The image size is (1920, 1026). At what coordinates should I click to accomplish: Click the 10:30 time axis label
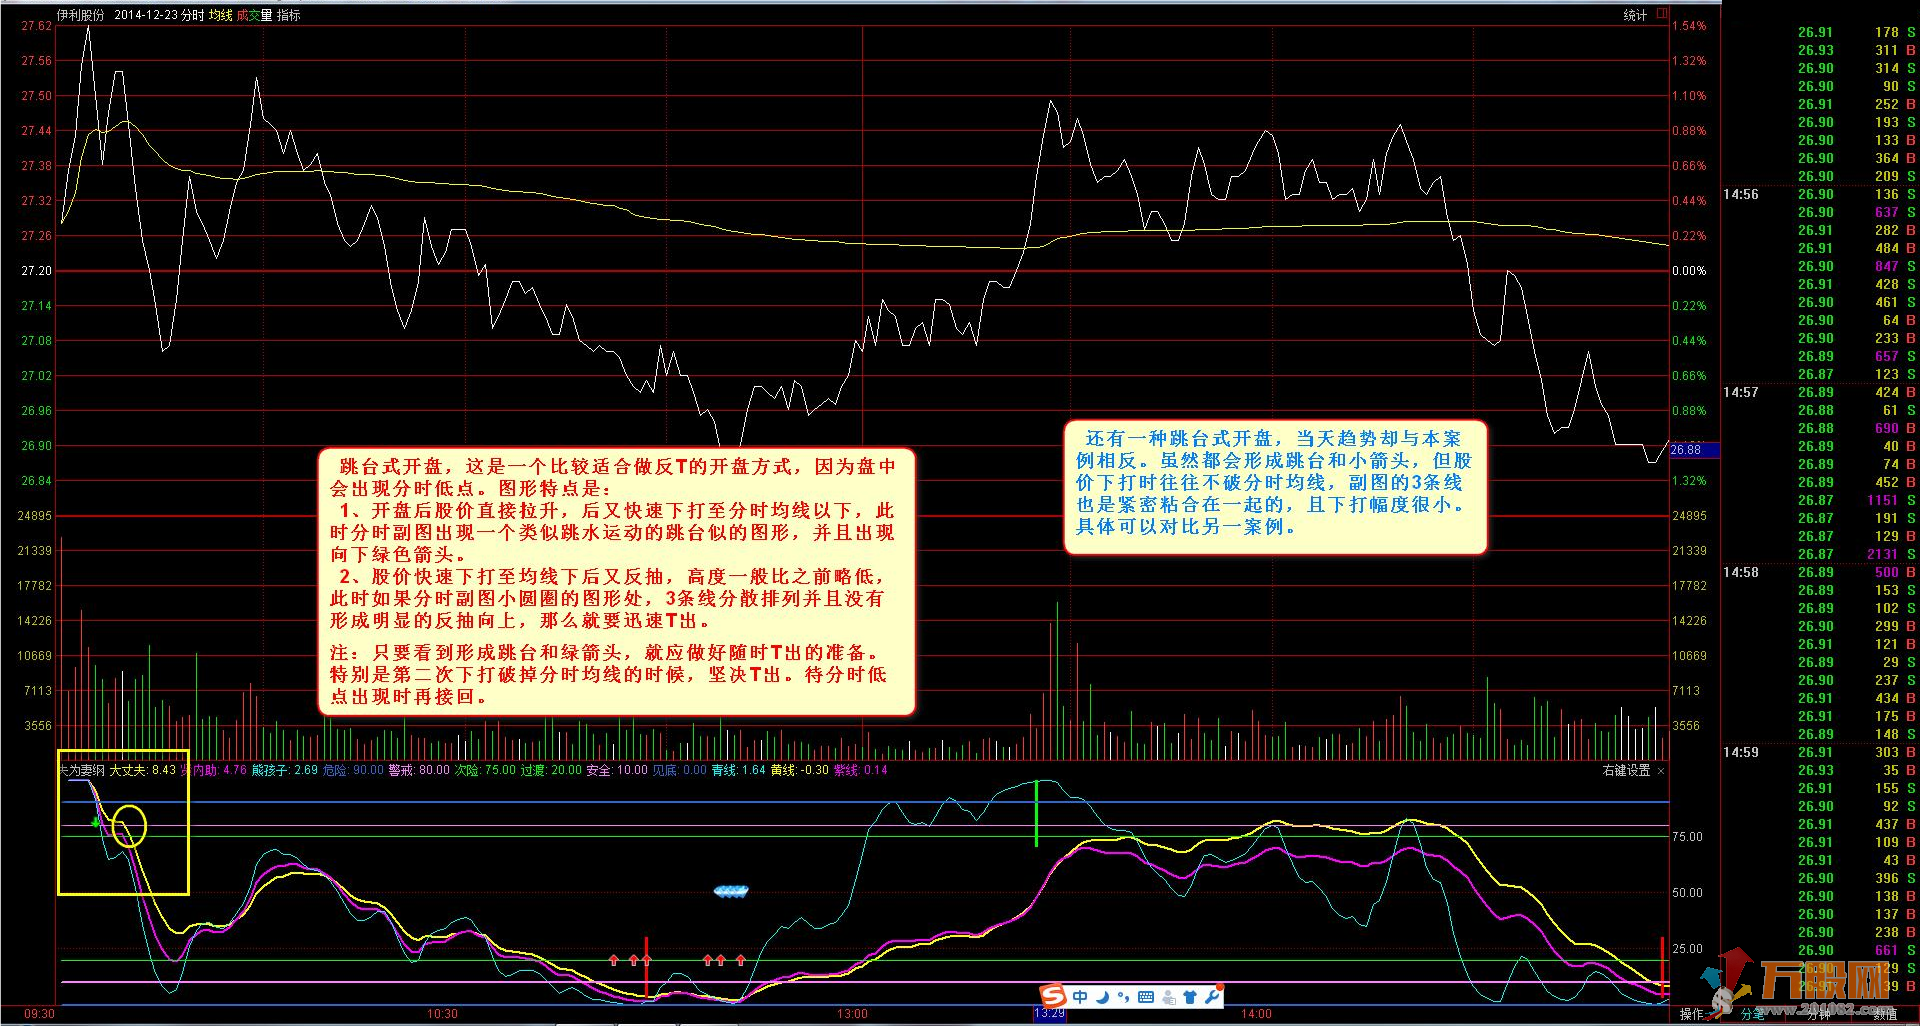(442, 1013)
